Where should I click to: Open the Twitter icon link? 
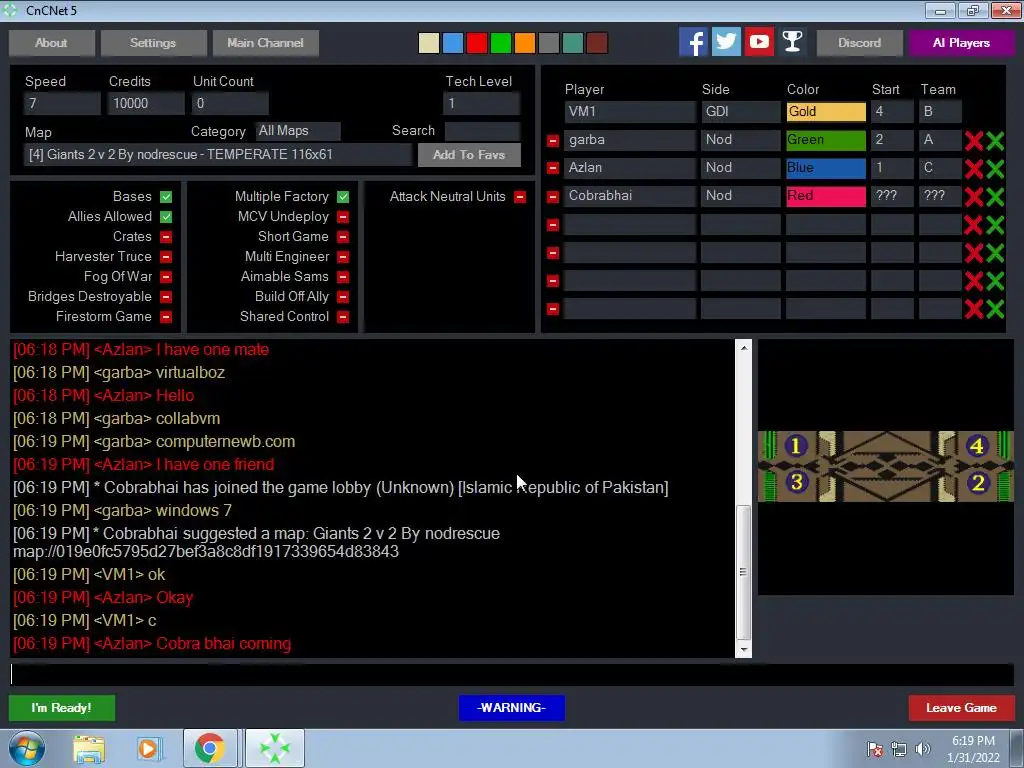[726, 42]
